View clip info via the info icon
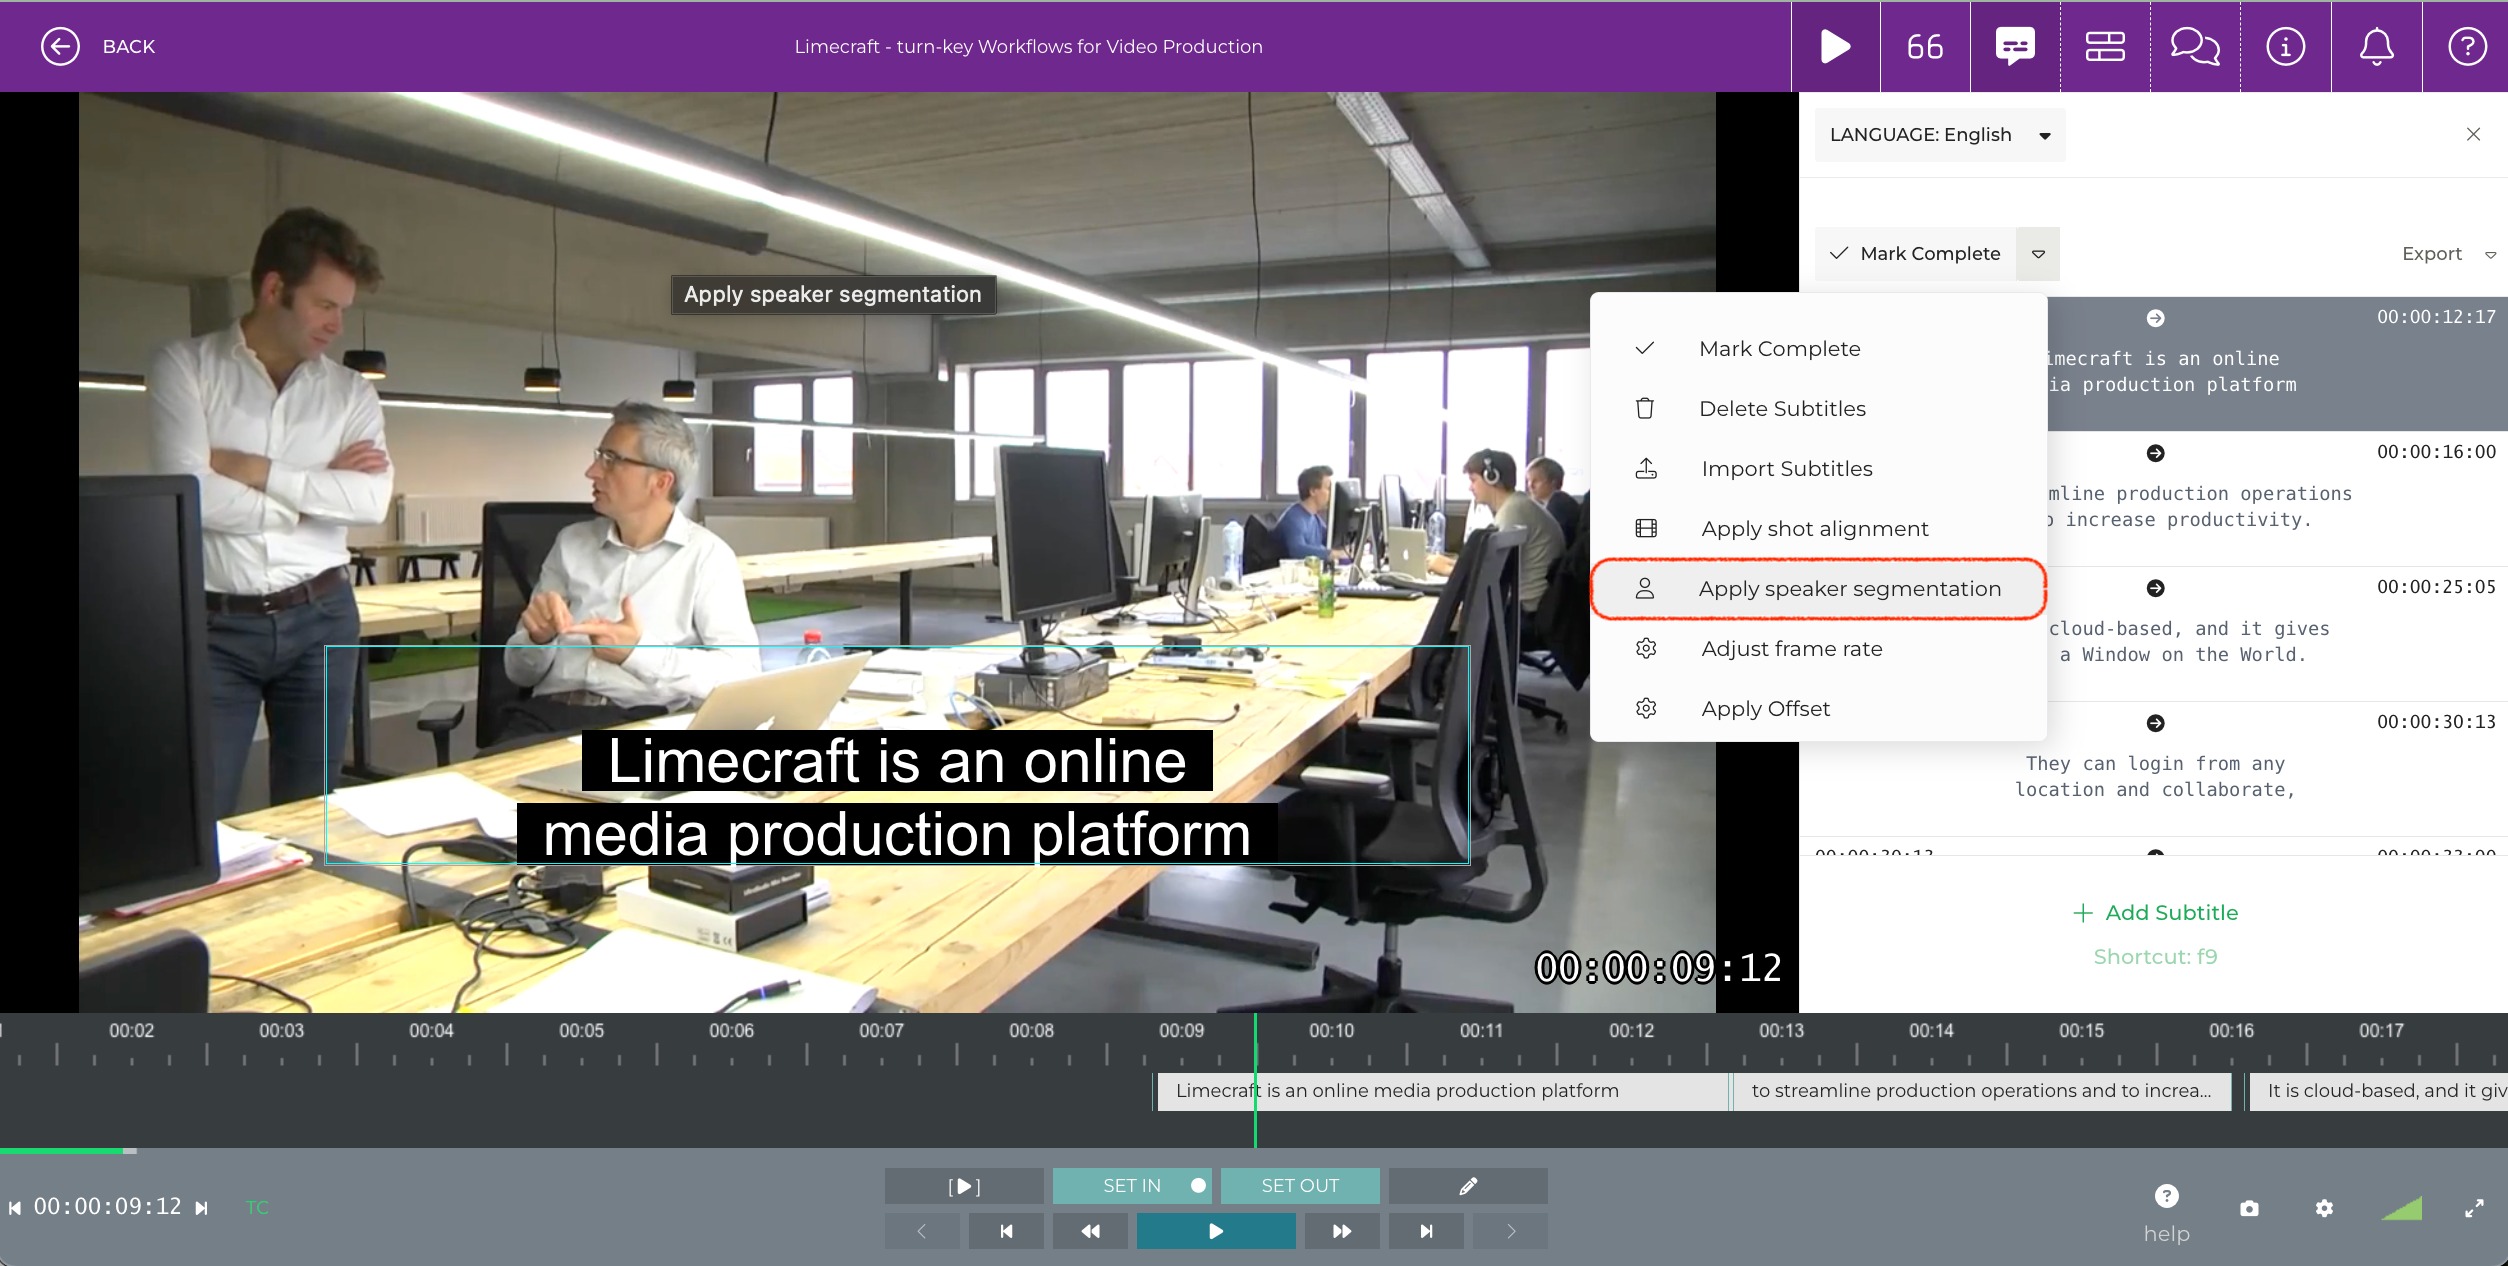 (x=2285, y=46)
